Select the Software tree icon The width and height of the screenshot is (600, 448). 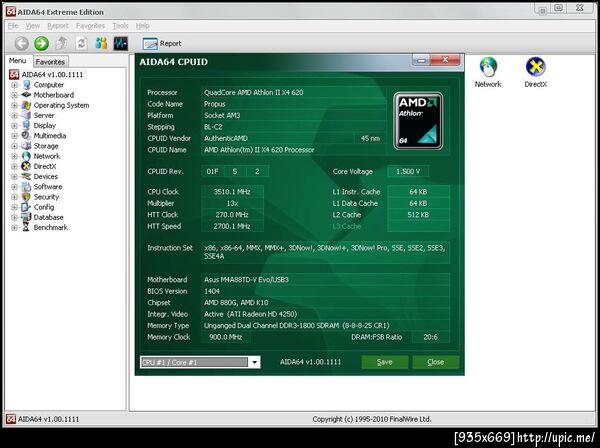26,187
